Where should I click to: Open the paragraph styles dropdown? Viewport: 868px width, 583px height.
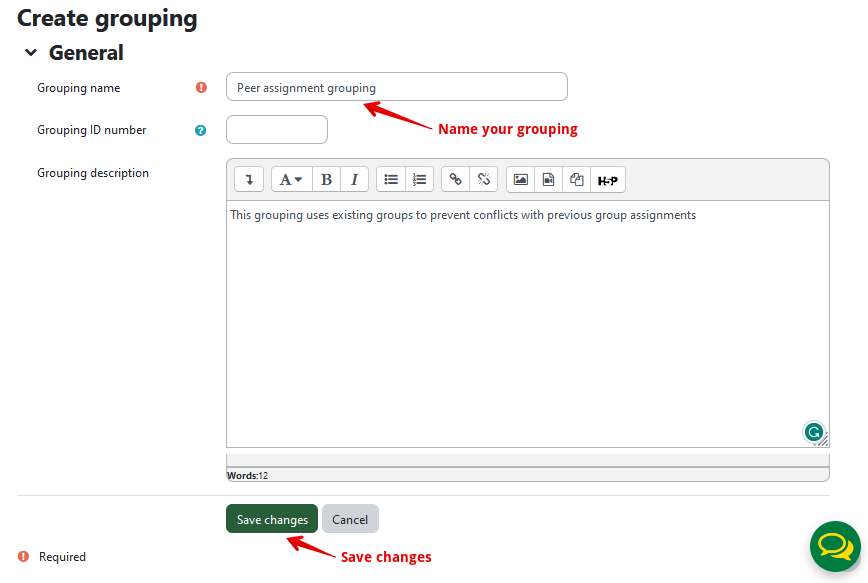pos(291,180)
